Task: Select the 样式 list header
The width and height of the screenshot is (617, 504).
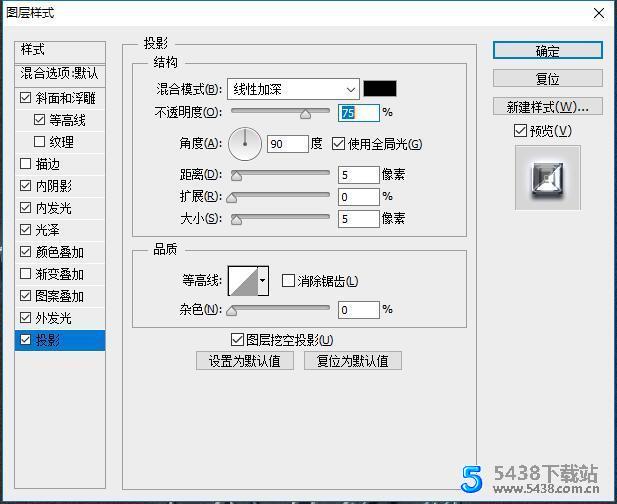Action: 60,51
